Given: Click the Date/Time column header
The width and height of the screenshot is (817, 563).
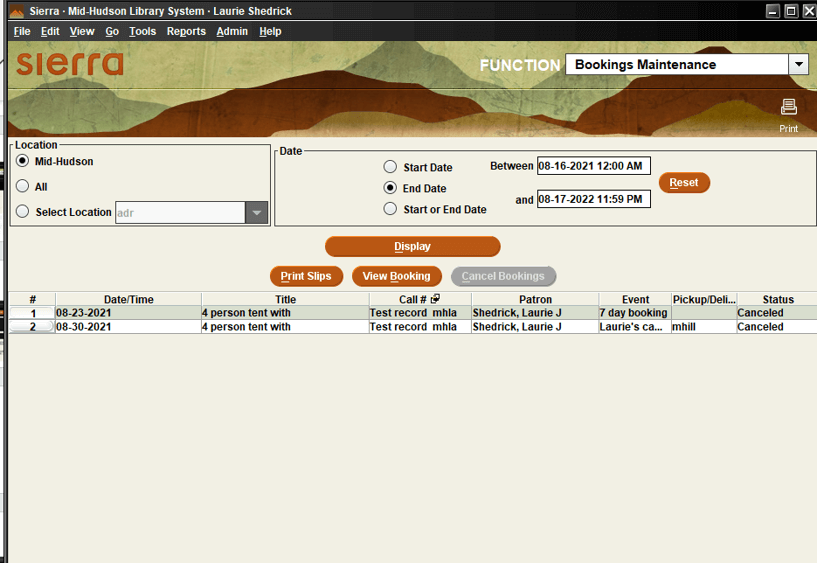Looking at the screenshot, I should pos(129,299).
